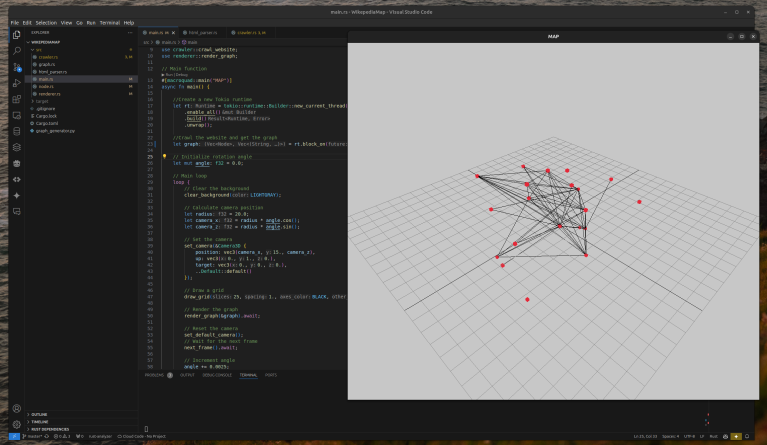Open the .gitignore file
This screenshot has height=445, width=767.
pyautogui.click(x=81, y=109)
